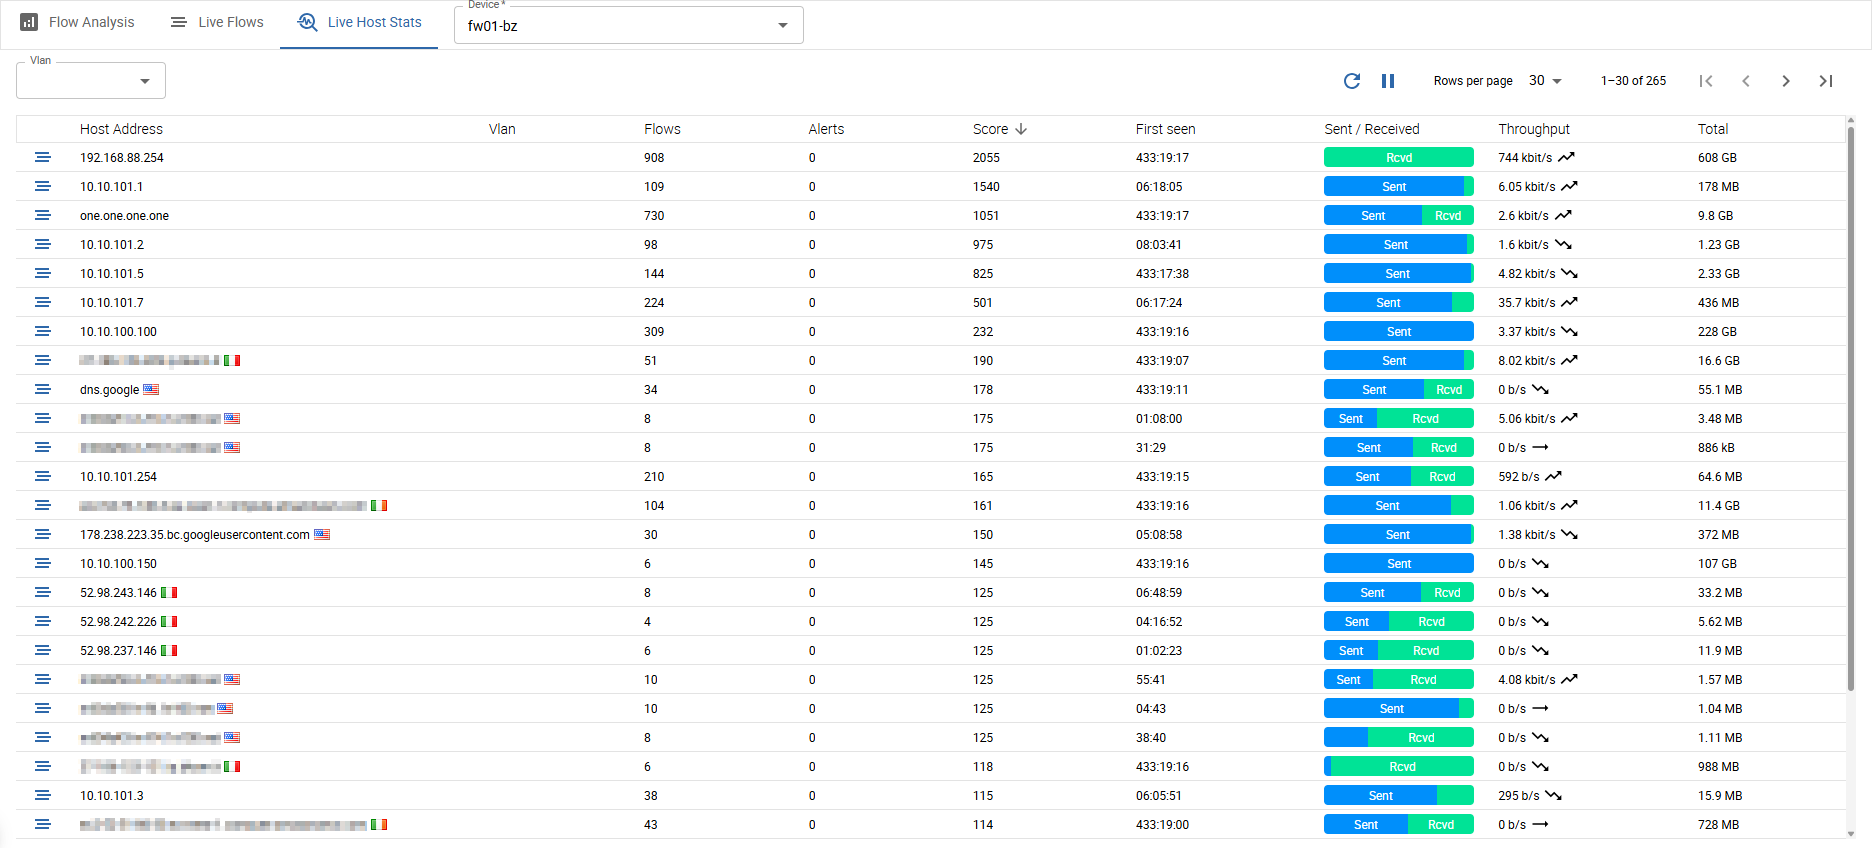Viewport: 1872px width, 848px height.
Task: Open the Flow Analysis tab
Action: click(x=77, y=22)
